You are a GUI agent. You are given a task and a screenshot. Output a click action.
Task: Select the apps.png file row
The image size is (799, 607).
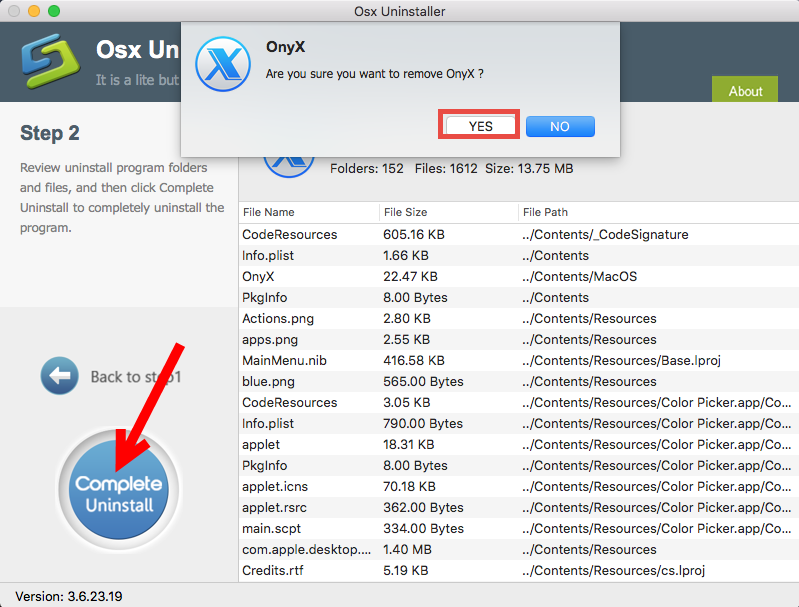tap(519, 339)
